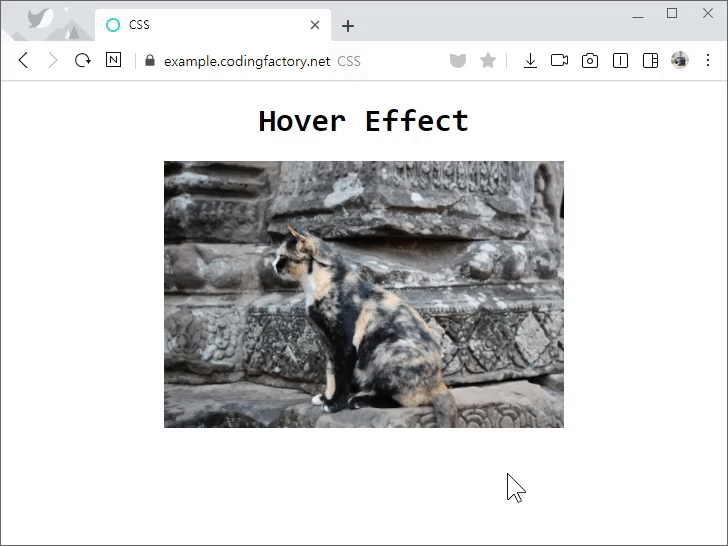Go back to the previous page
728x546 pixels.
[23, 60]
